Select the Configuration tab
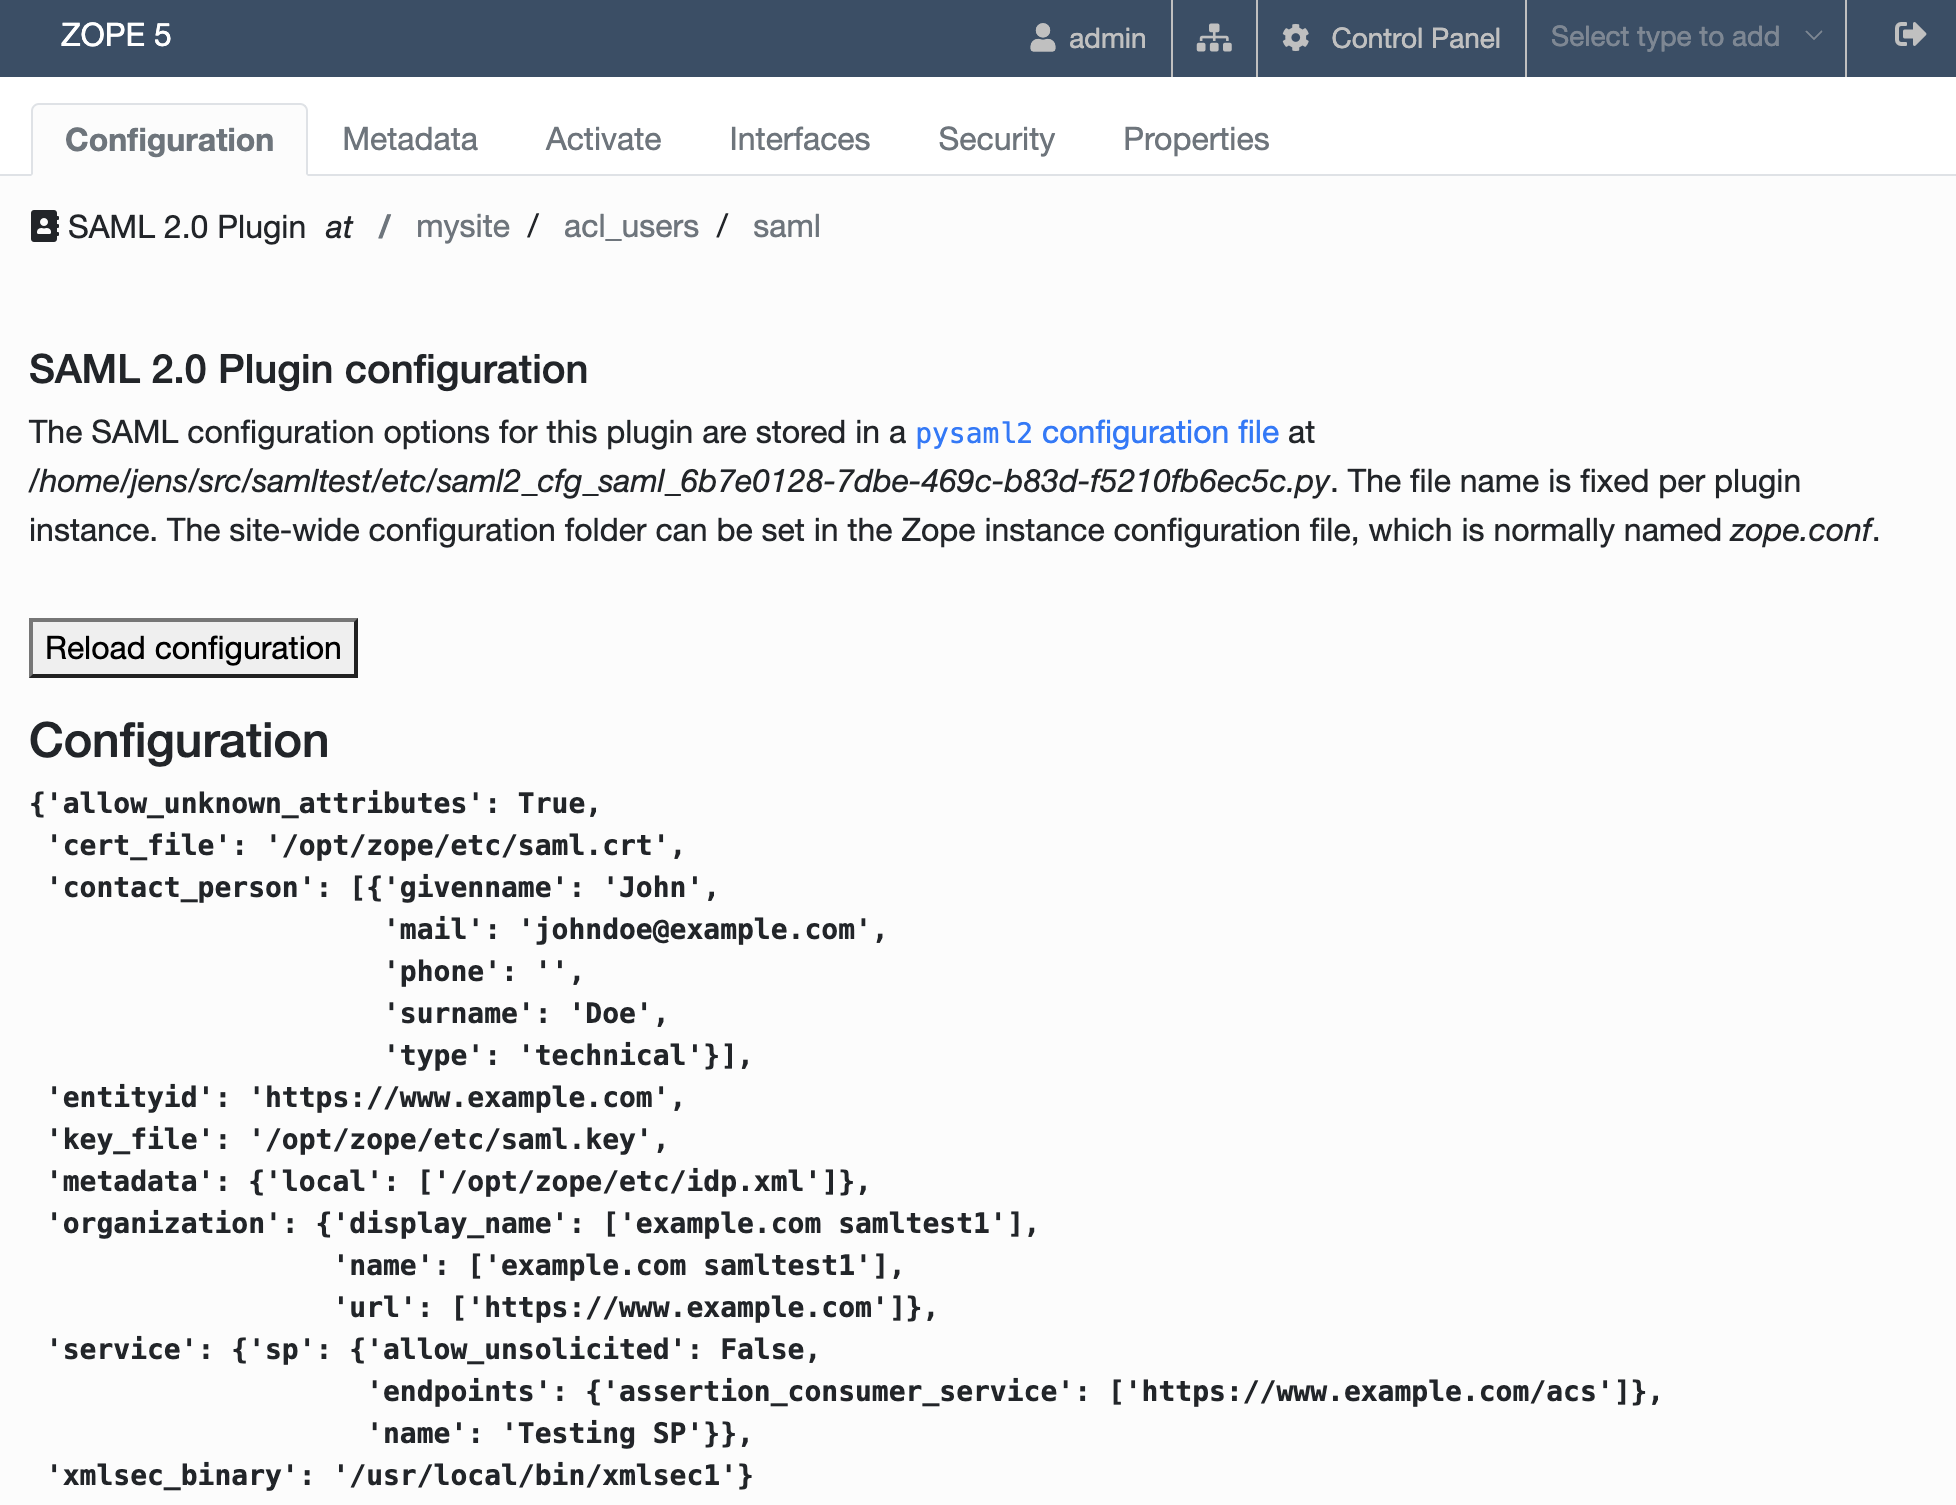Image resolution: width=1956 pixels, height=1505 pixels. pyautogui.click(x=169, y=140)
